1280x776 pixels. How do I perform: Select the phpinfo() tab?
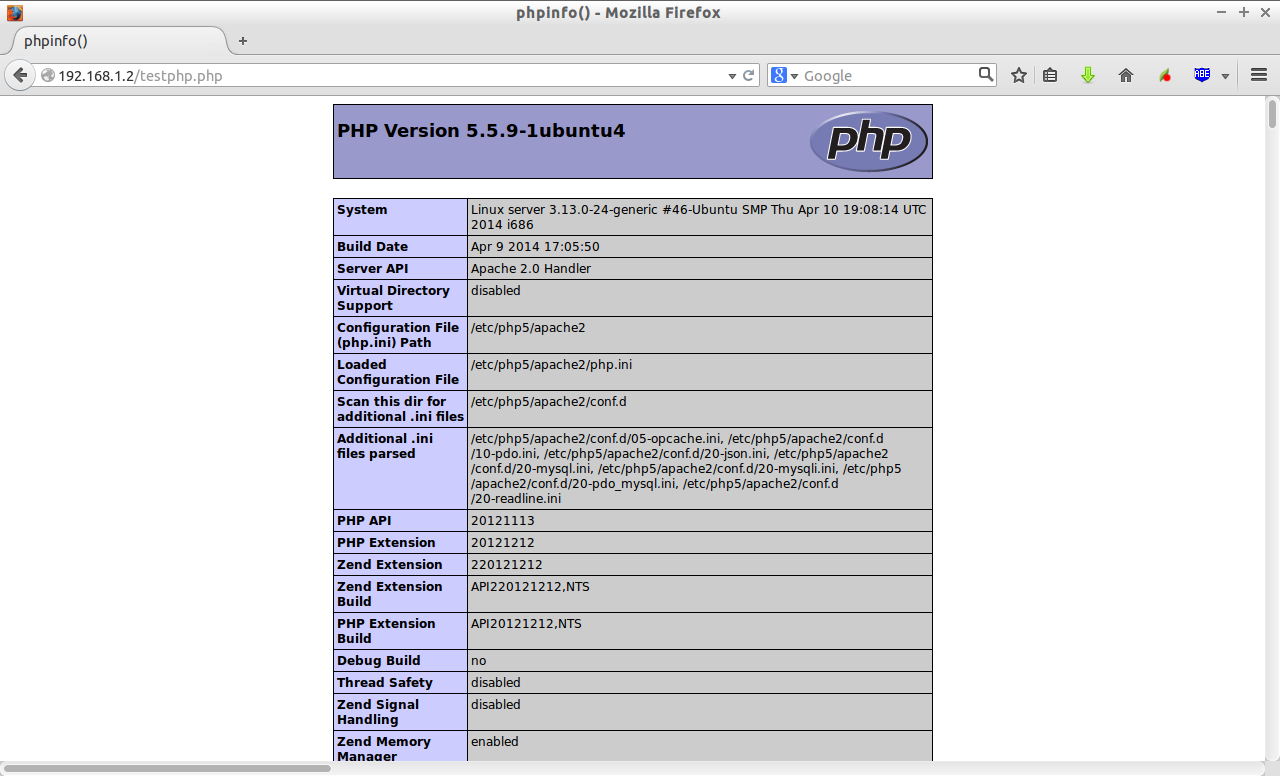120,41
